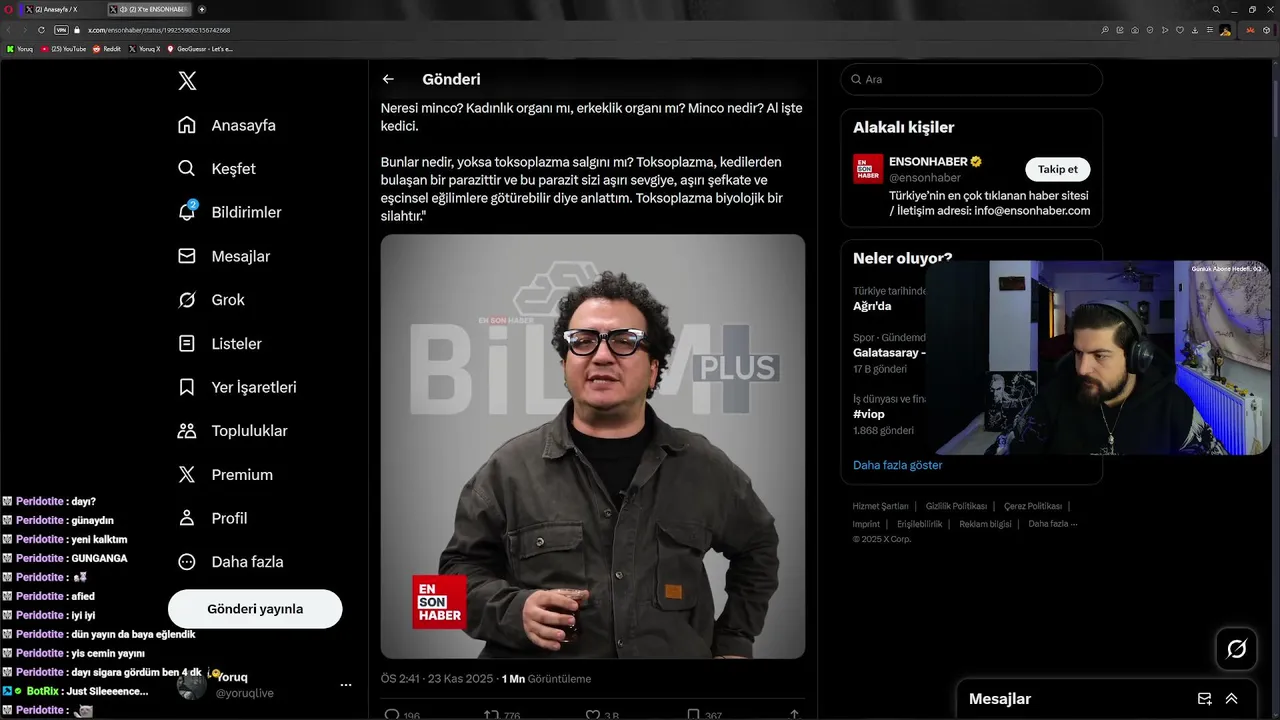Open Hizmet Şartları footer link
1280x720 pixels.
tap(881, 506)
